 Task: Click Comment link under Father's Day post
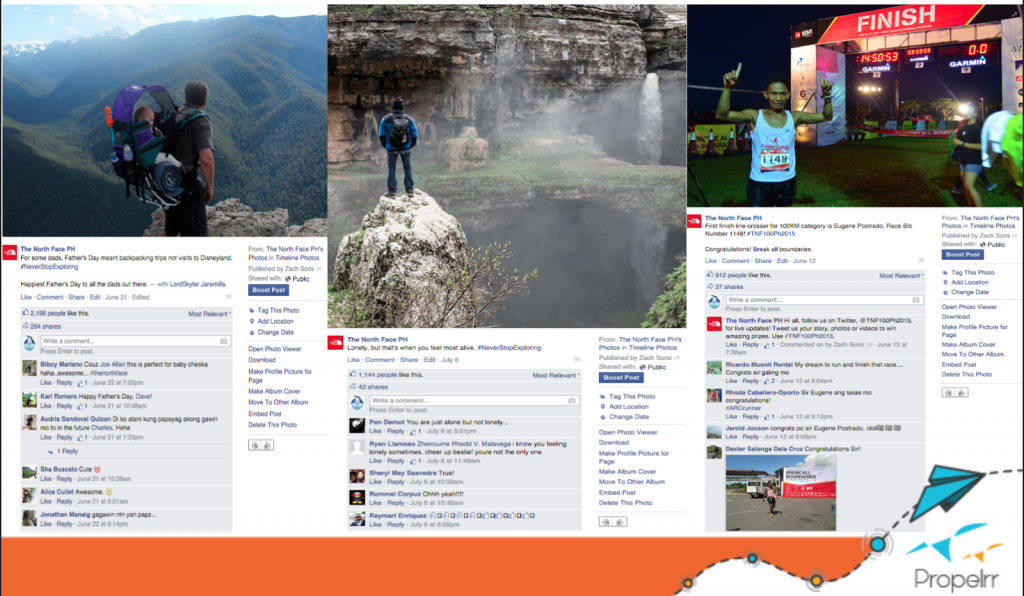[x=50, y=297]
